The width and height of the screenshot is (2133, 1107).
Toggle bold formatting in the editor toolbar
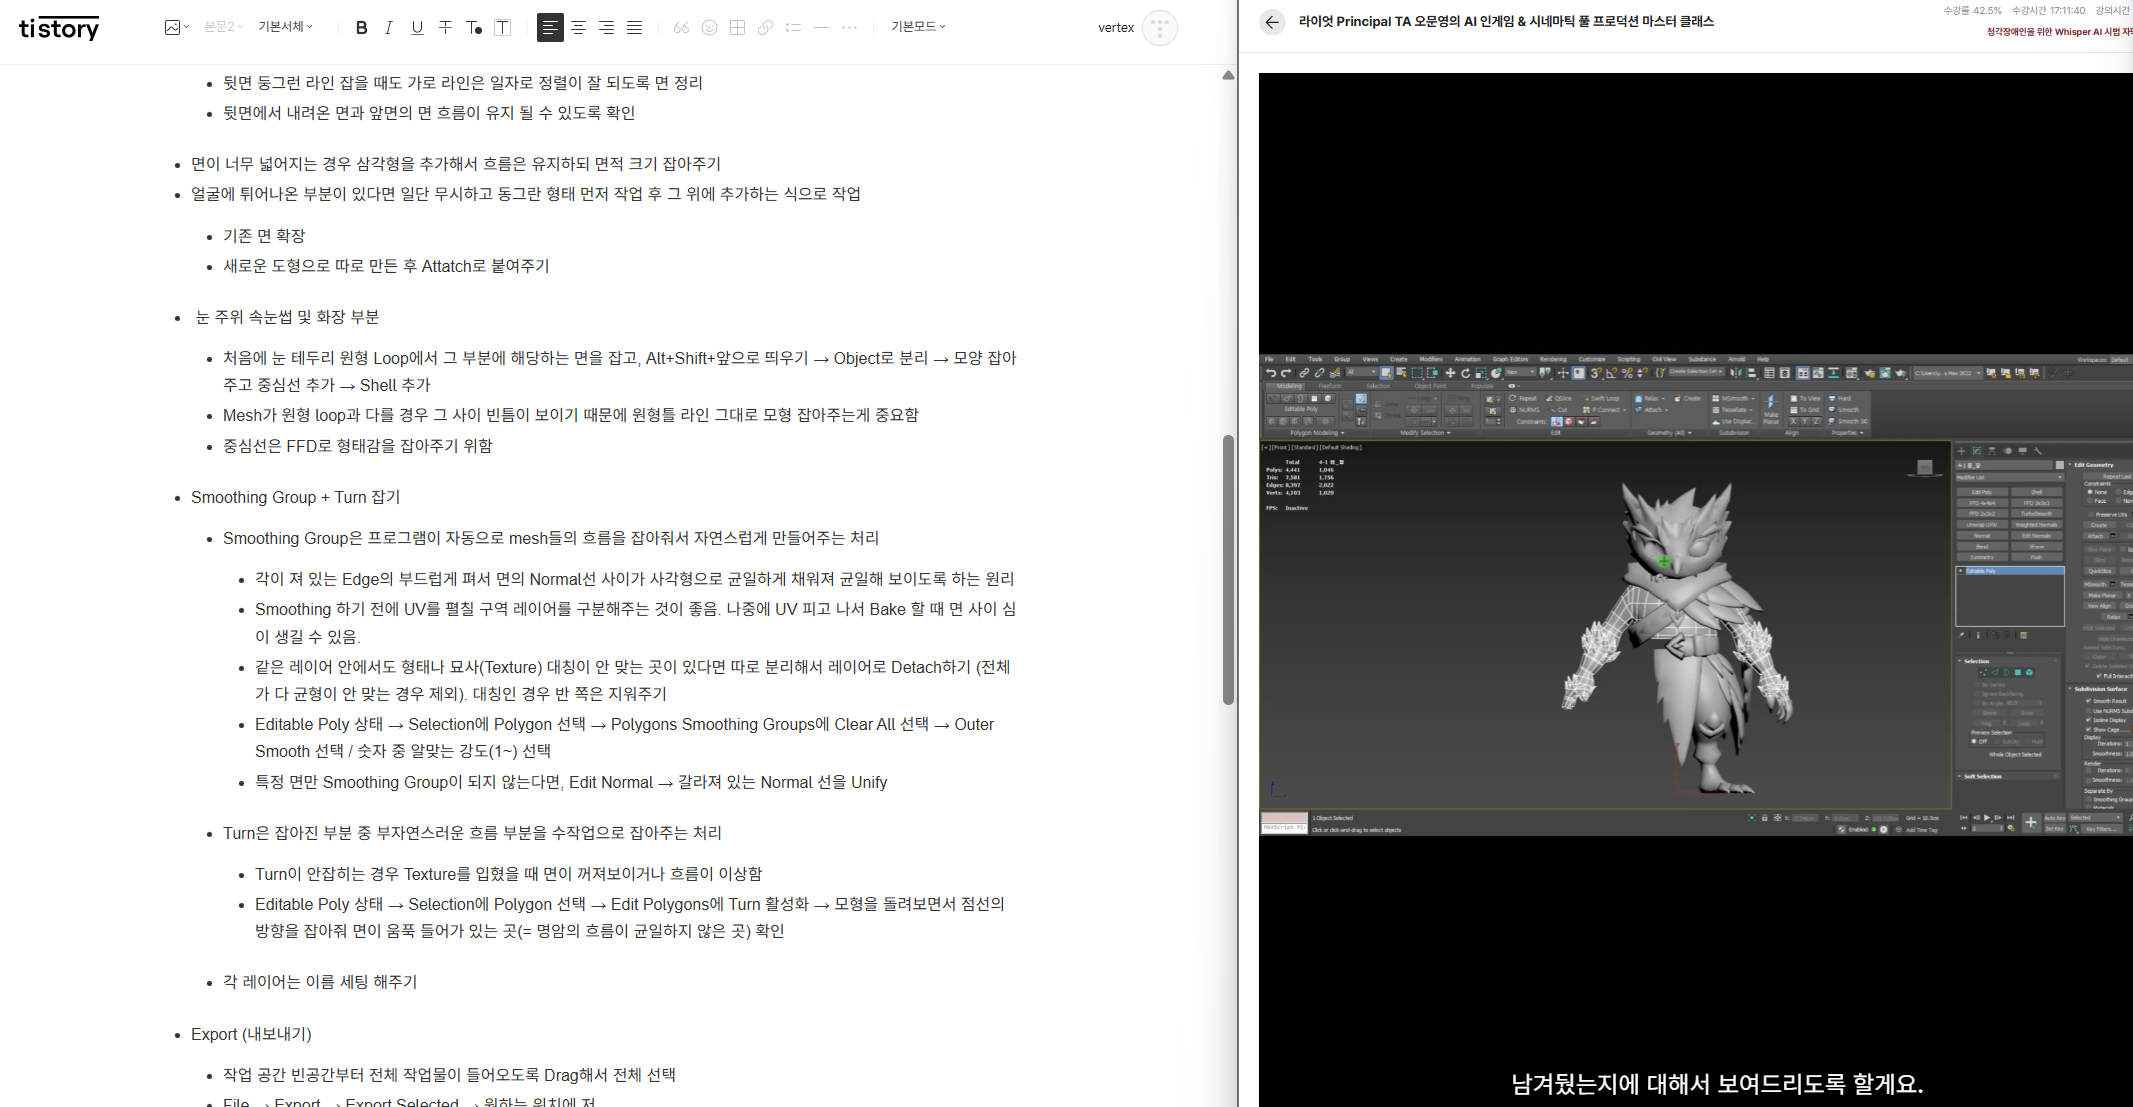[362, 28]
